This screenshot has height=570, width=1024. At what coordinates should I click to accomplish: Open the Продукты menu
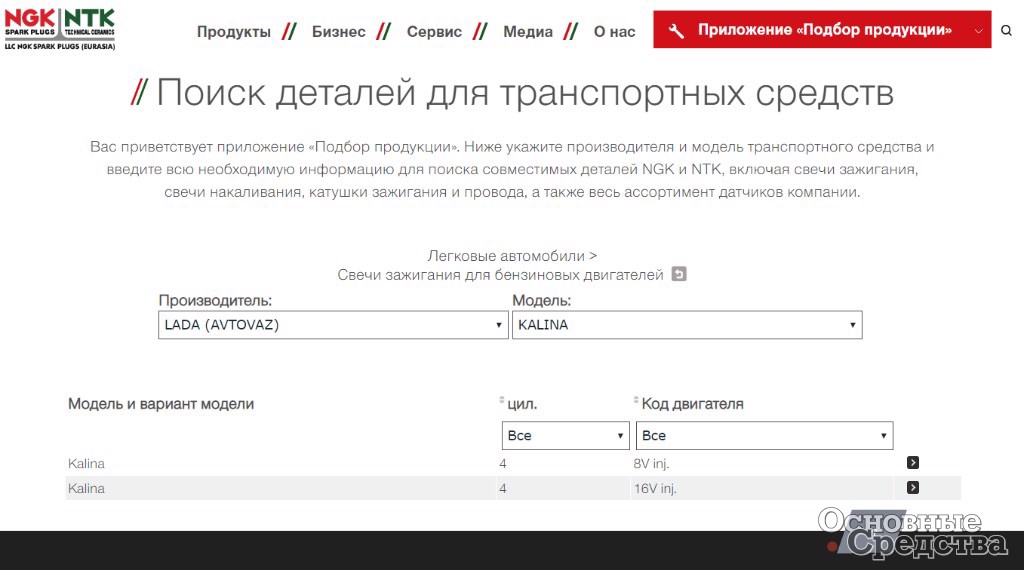234,31
